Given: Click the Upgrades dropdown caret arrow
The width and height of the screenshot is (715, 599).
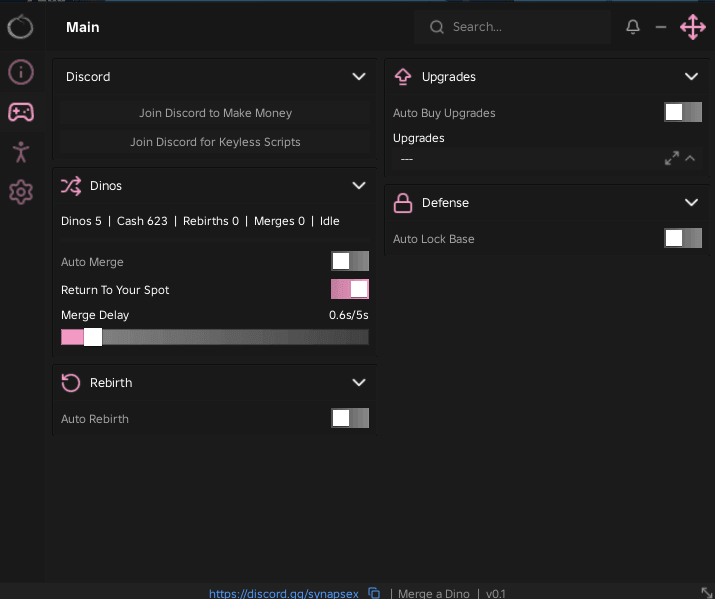Looking at the screenshot, I should pyautogui.click(x=690, y=159).
